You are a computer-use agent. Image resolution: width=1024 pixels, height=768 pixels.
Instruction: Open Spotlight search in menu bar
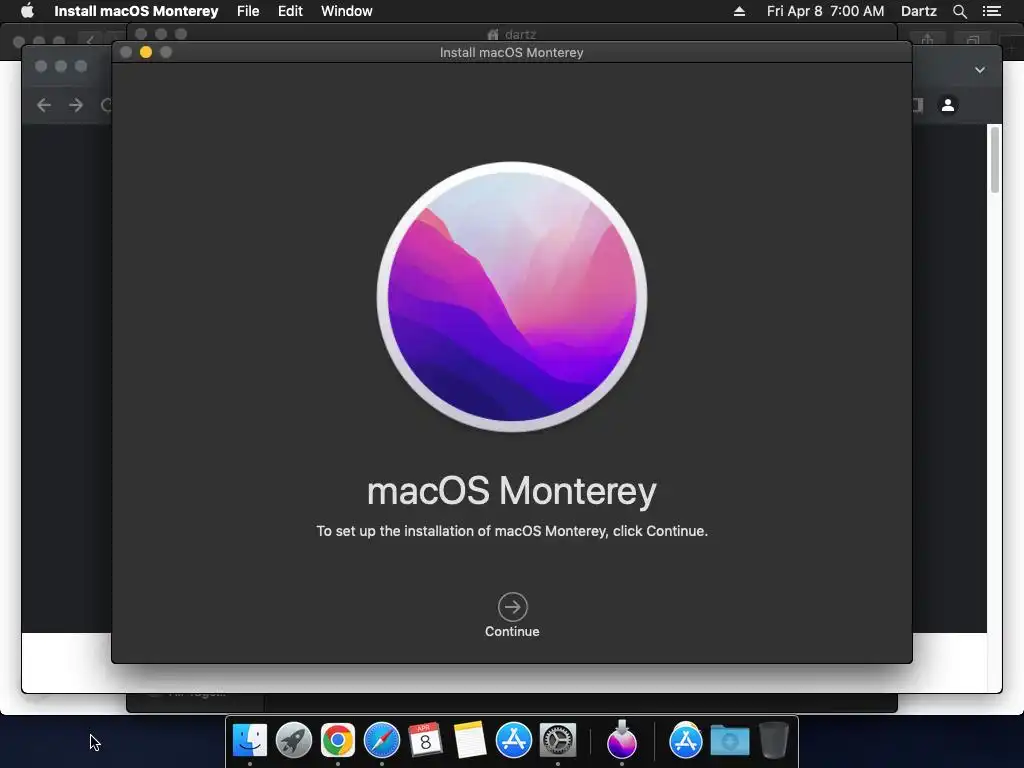click(959, 11)
